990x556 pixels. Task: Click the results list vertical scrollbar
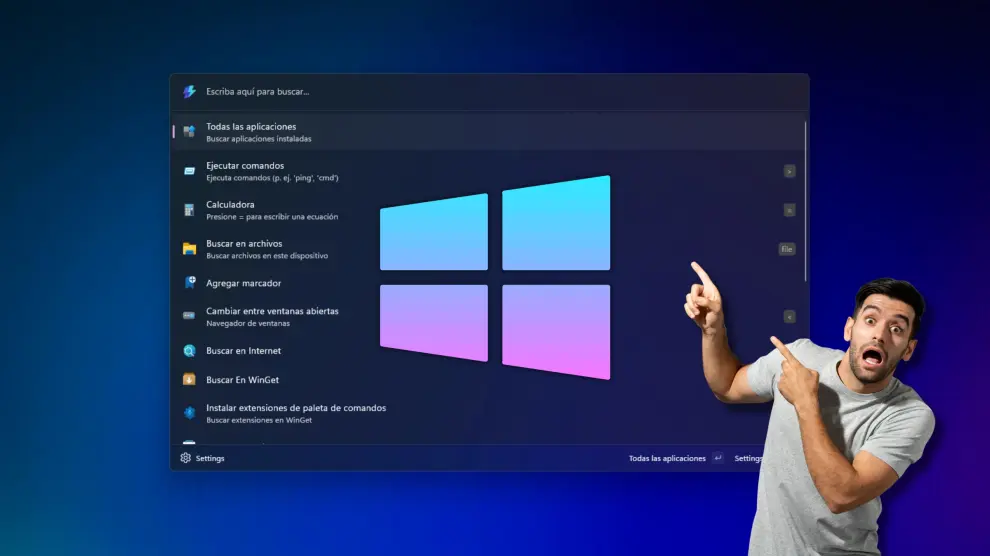(x=805, y=200)
